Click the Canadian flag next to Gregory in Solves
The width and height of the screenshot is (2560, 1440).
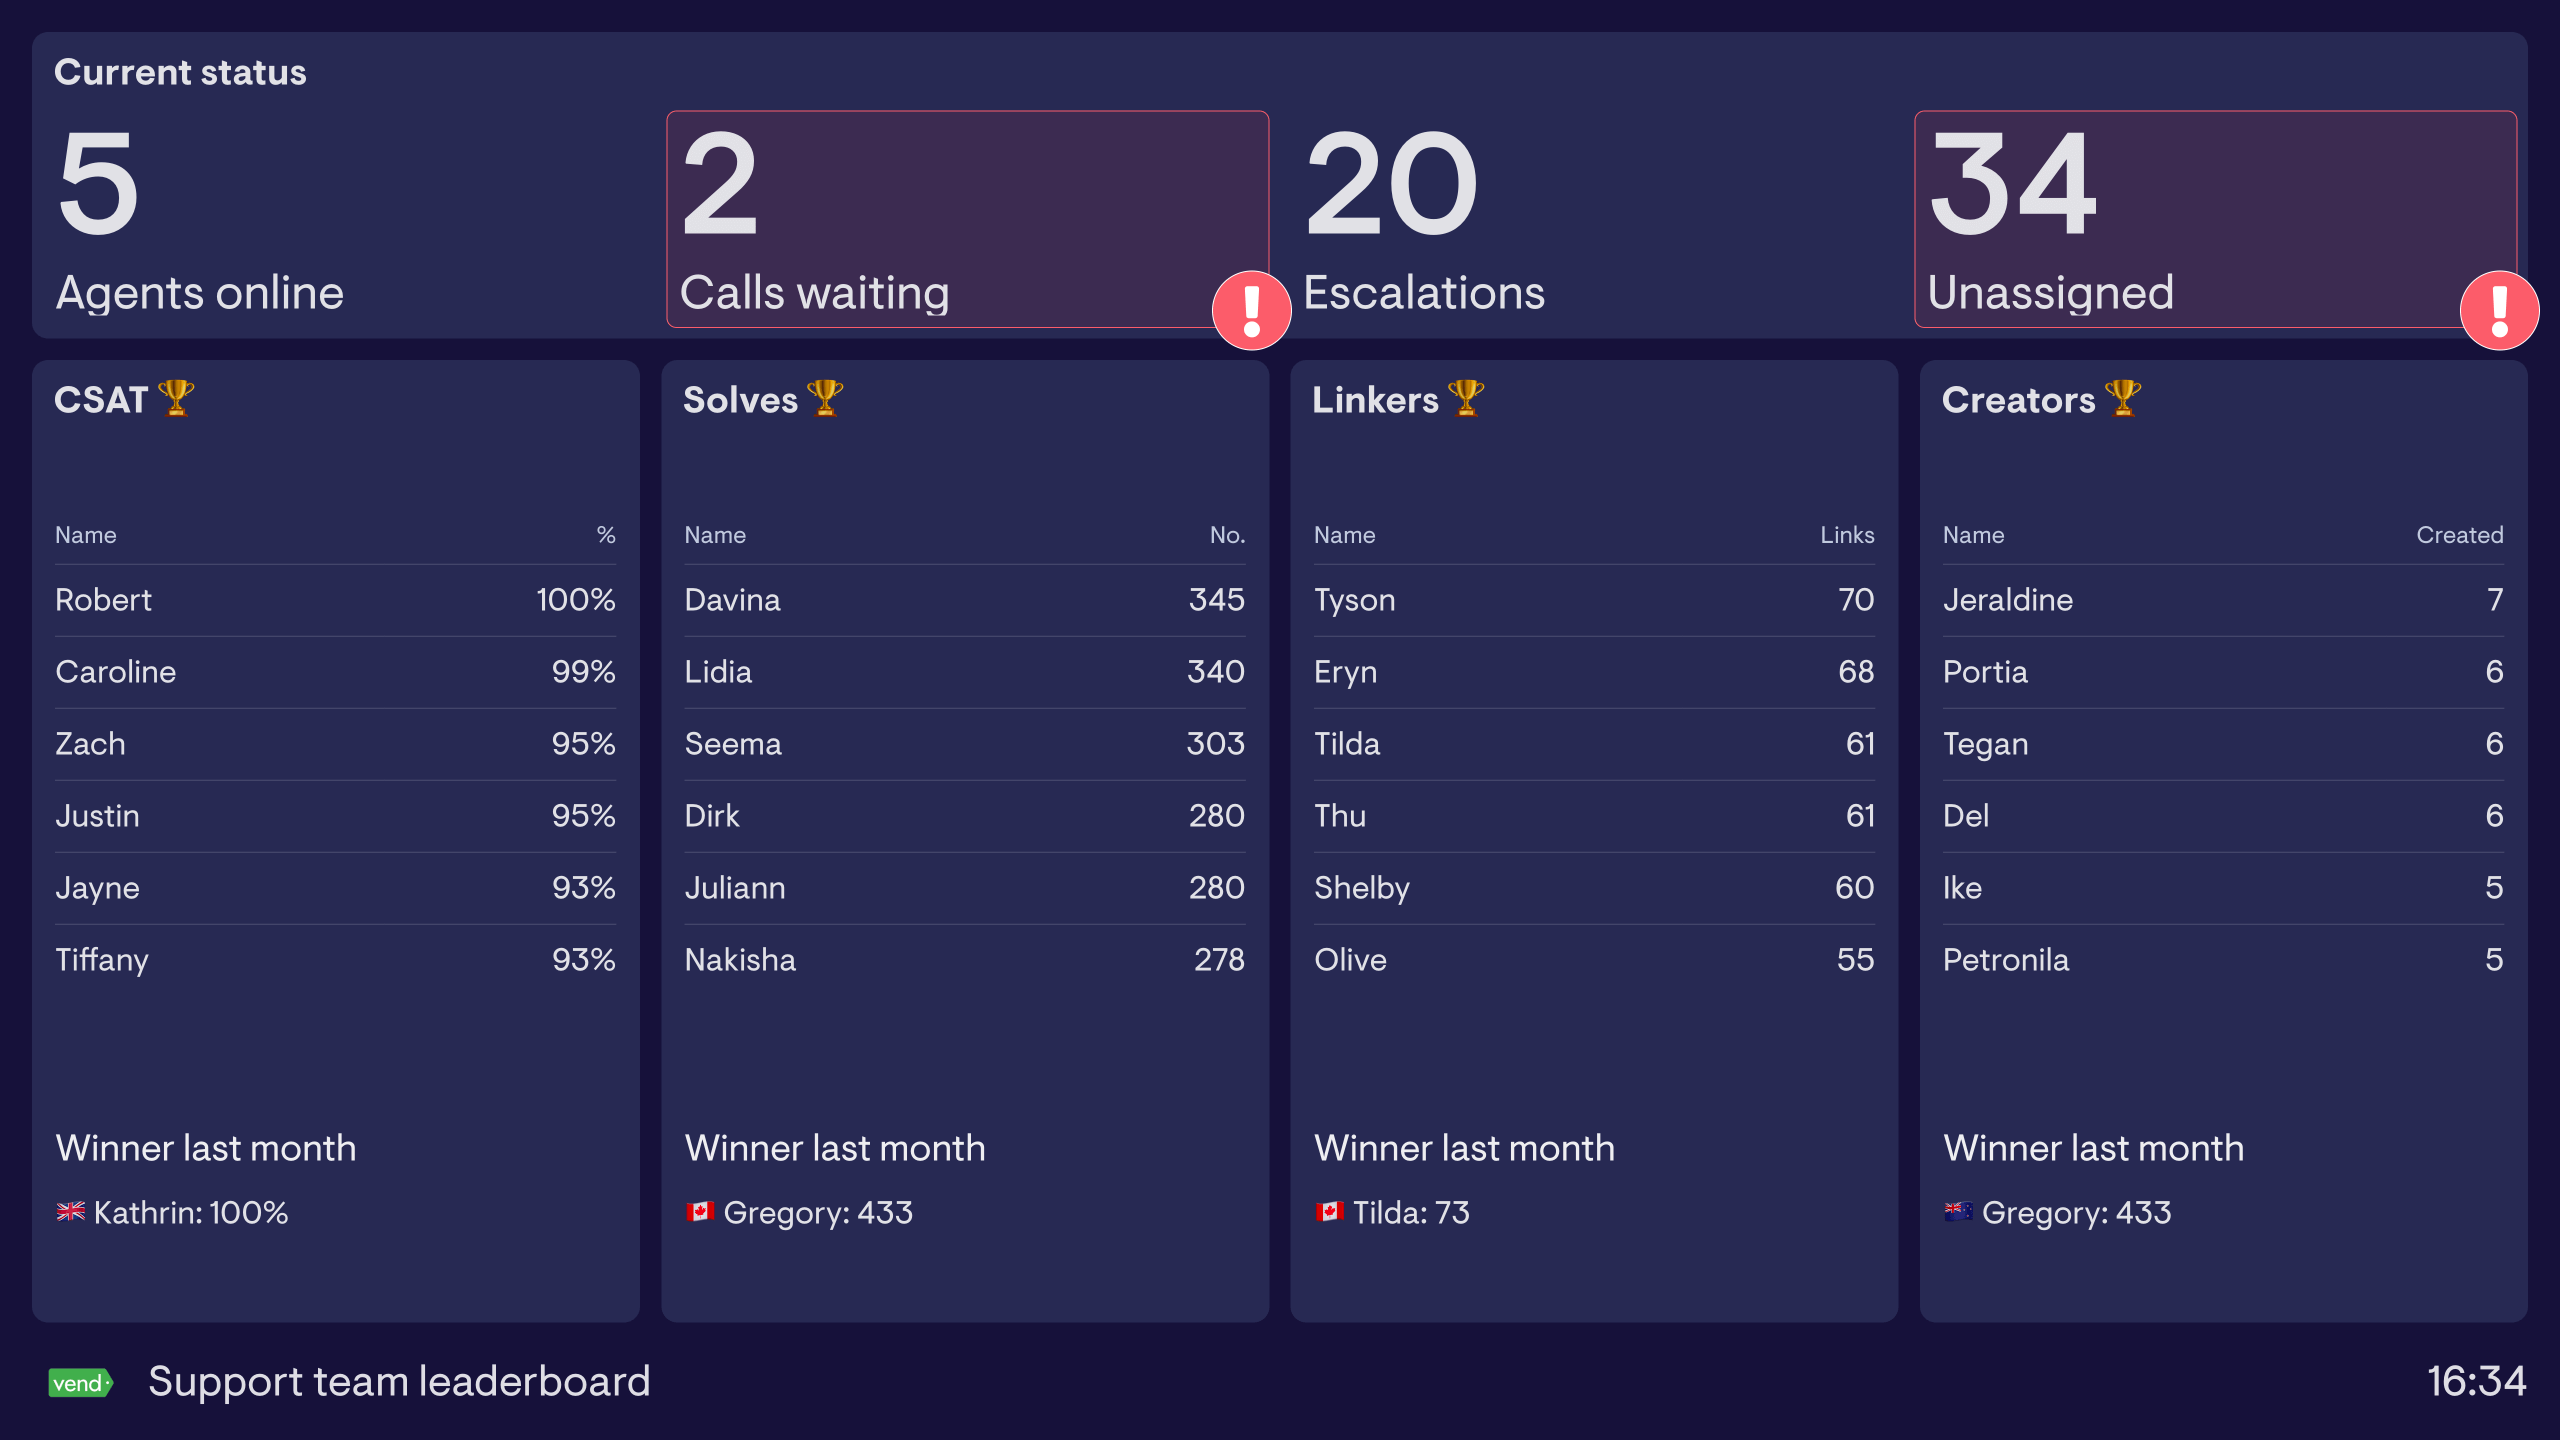pyautogui.click(x=702, y=1213)
